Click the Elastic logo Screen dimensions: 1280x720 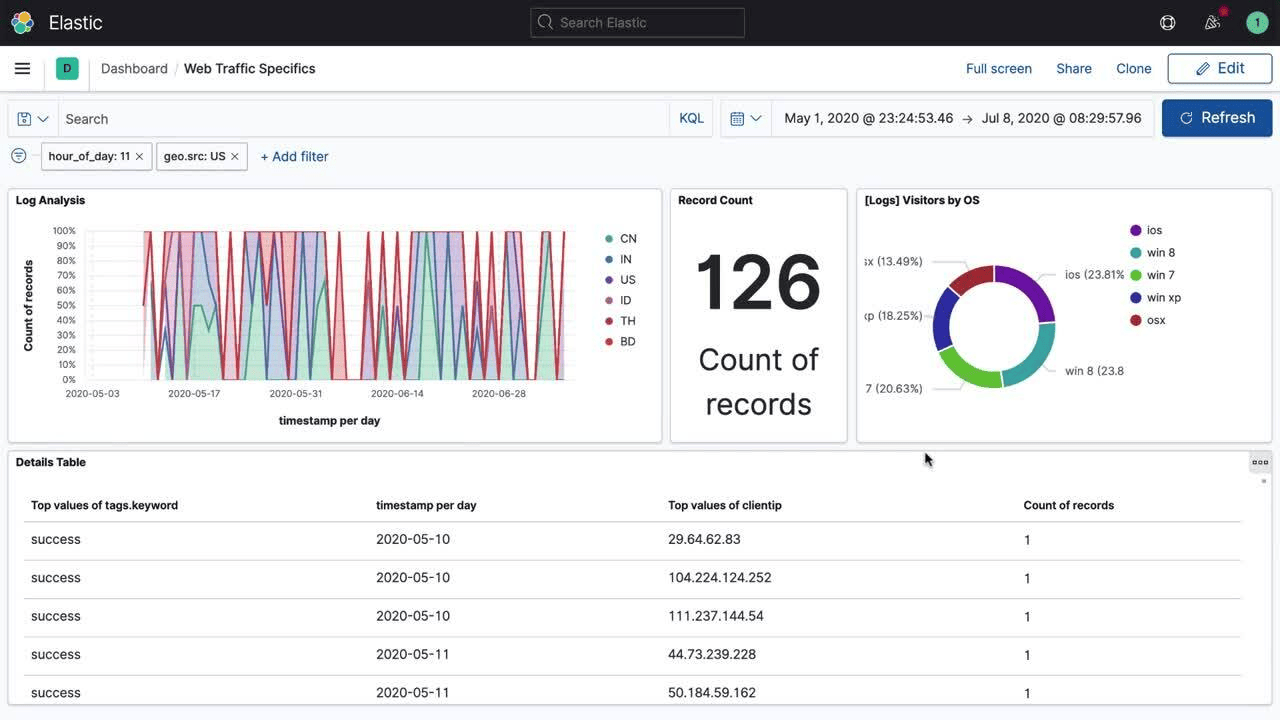click(22, 21)
